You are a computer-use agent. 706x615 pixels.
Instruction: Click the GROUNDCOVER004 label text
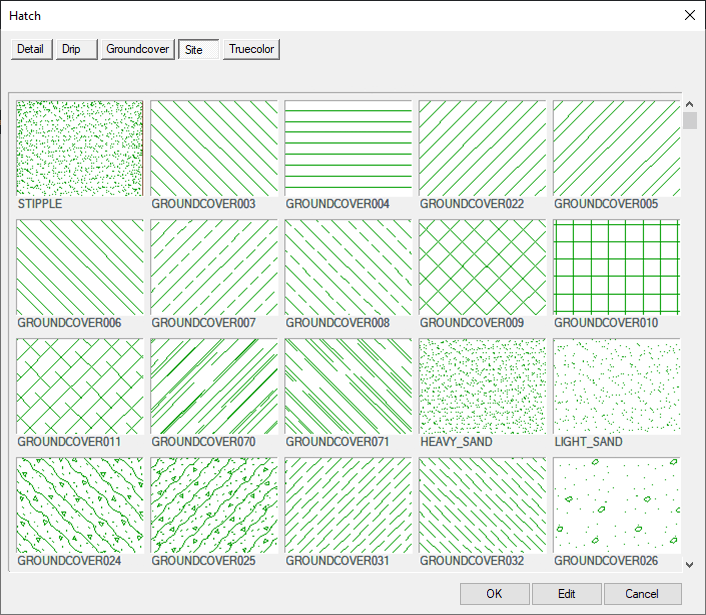point(338,204)
